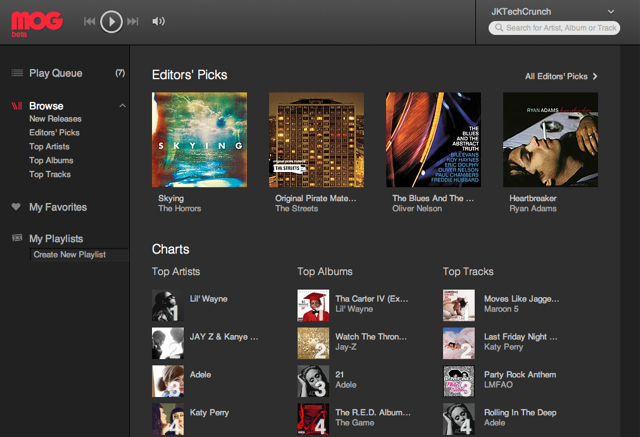Click Katy Perry's artist thumbnail ranked 4

168,419
